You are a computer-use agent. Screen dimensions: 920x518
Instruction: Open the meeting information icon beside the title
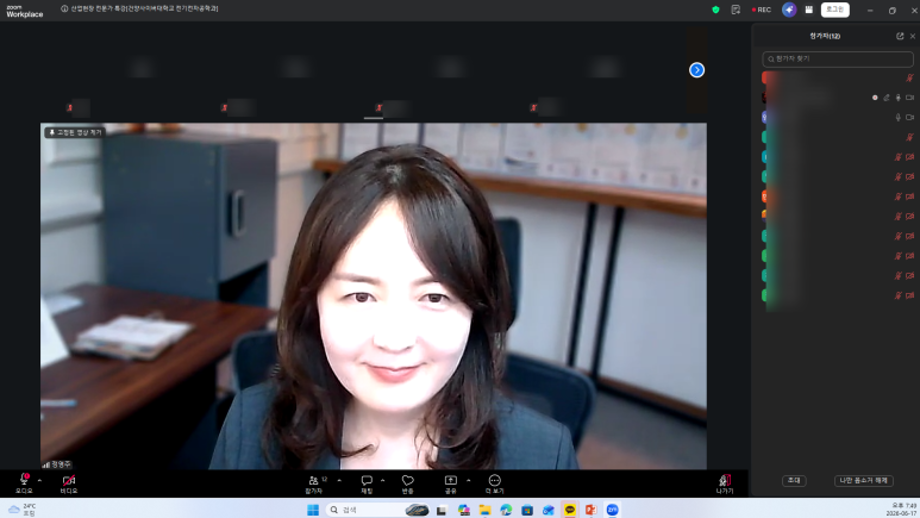[65, 9]
